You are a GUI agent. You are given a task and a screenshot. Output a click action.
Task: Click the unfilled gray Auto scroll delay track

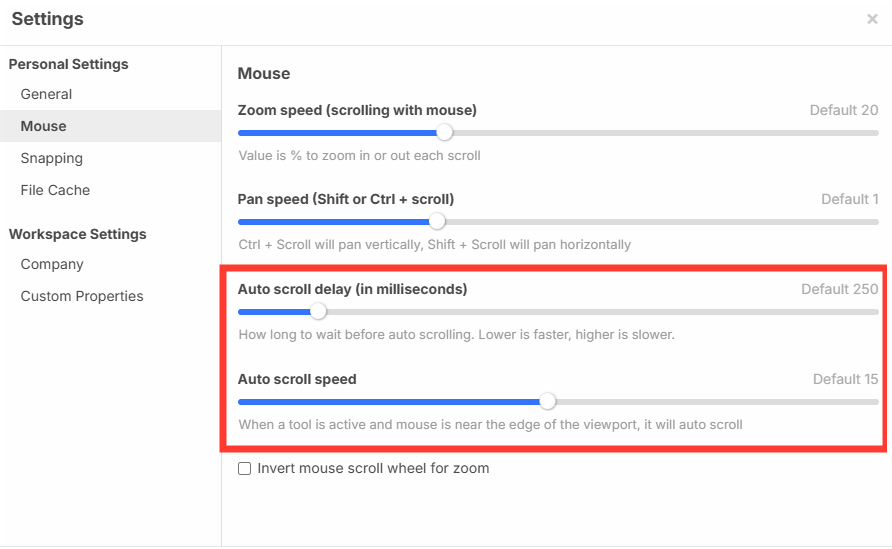pyautogui.click(x=600, y=312)
